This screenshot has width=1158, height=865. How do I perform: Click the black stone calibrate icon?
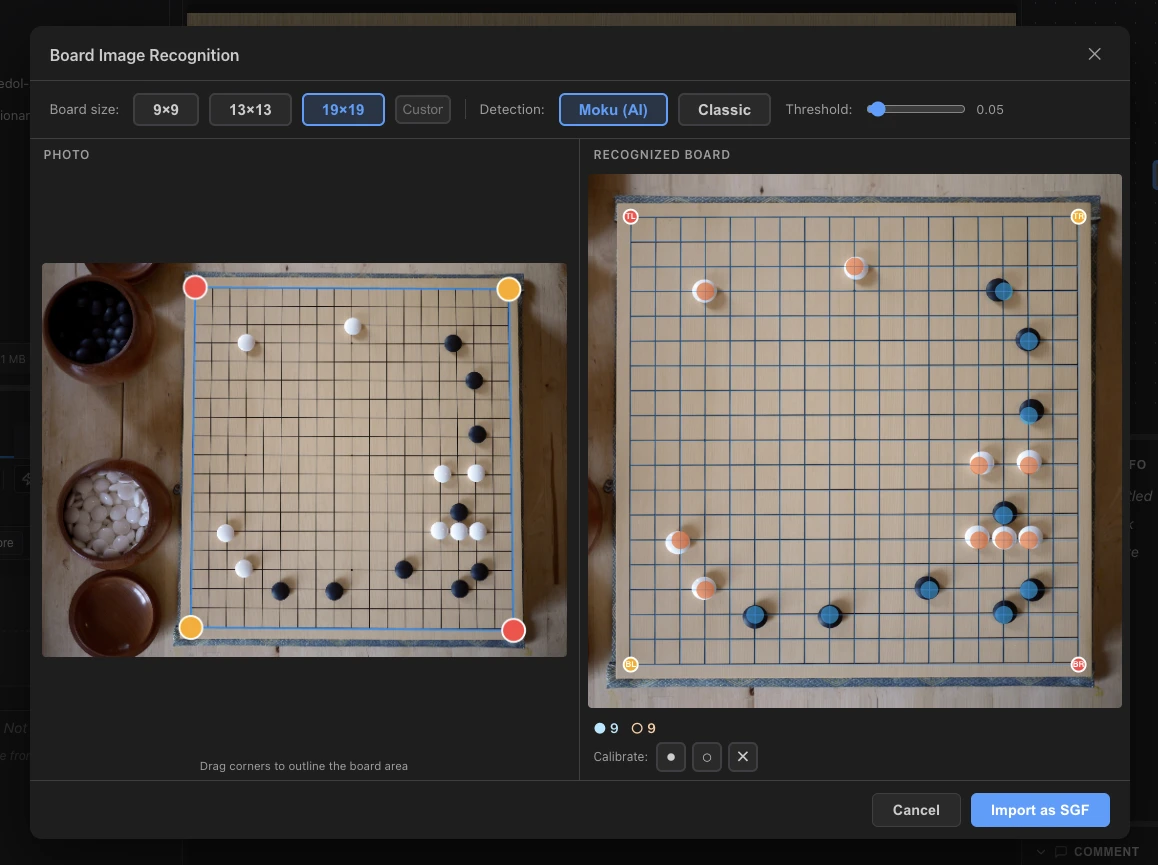point(671,756)
